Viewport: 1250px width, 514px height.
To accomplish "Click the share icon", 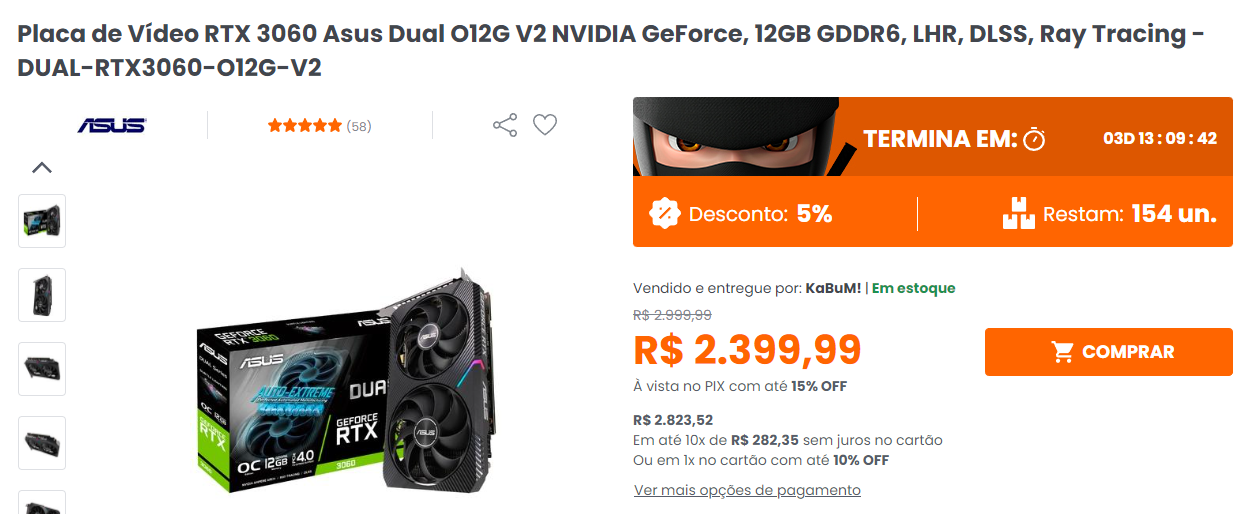I will tap(505, 125).
